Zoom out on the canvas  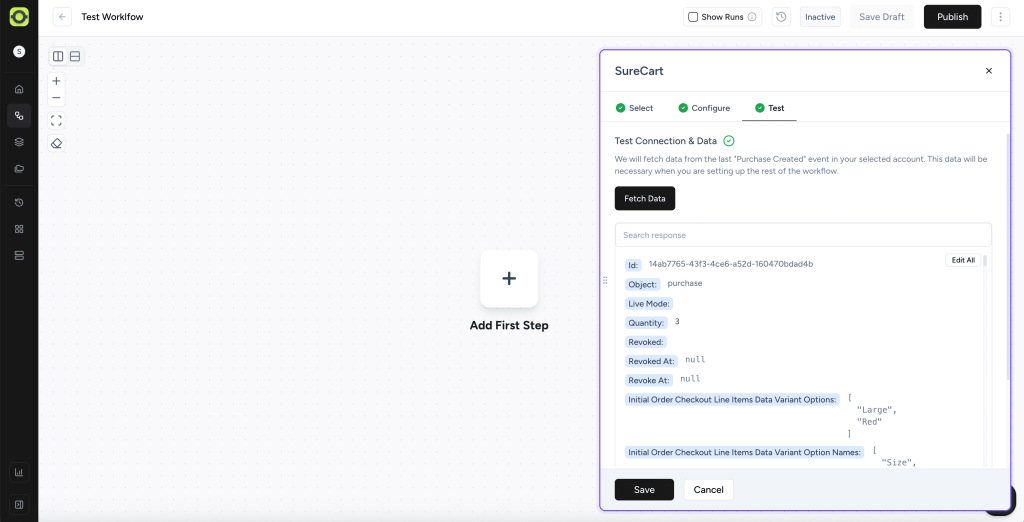click(56, 98)
